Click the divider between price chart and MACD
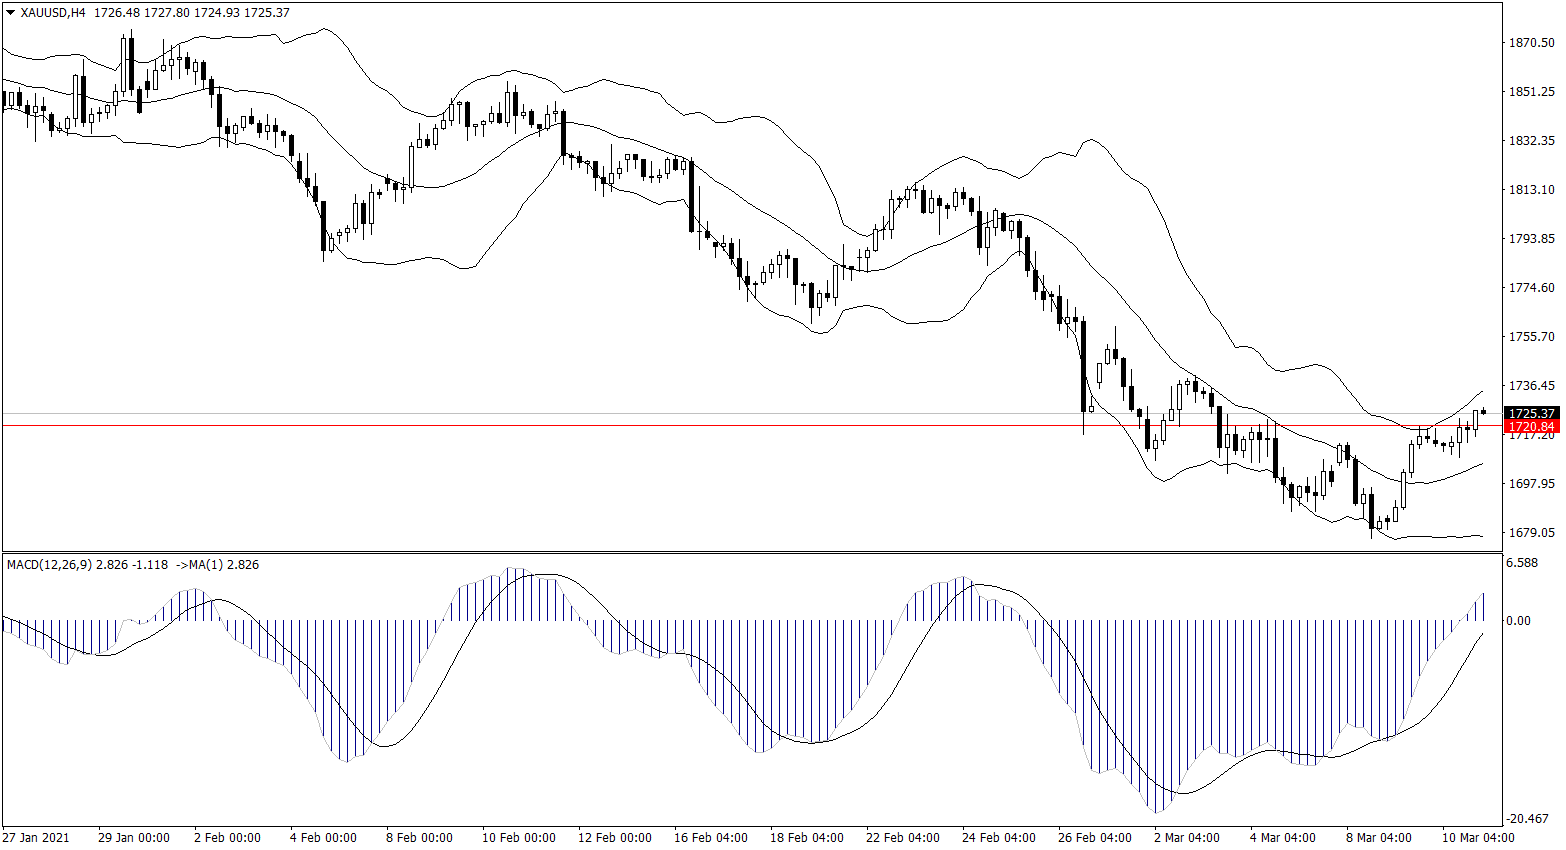The height and width of the screenshot is (850, 1566). (750, 552)
